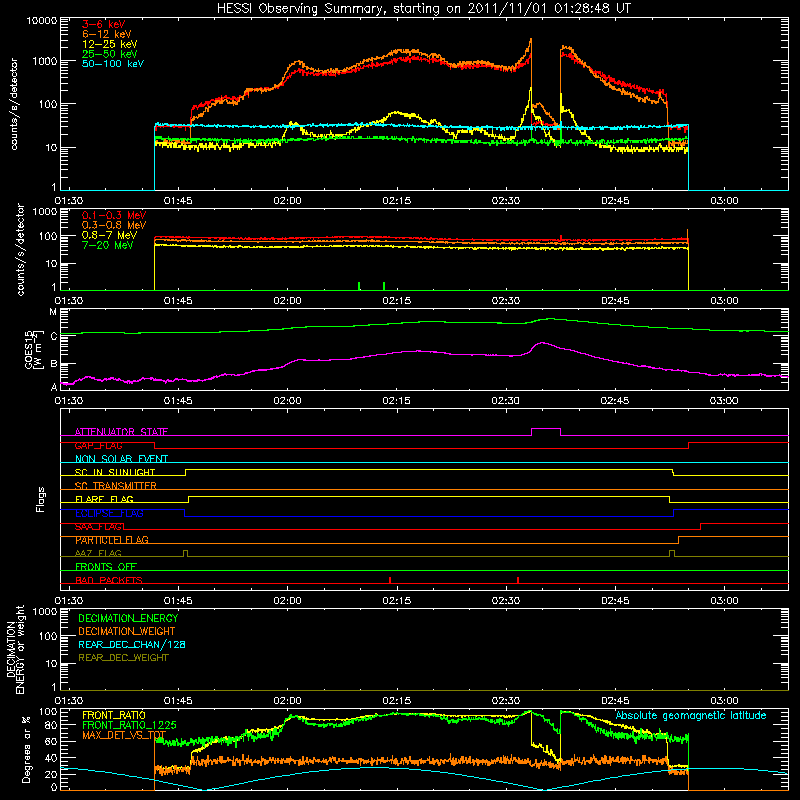Click the DECIMATION_ENERGY legend label

click(x=128, y=618)
